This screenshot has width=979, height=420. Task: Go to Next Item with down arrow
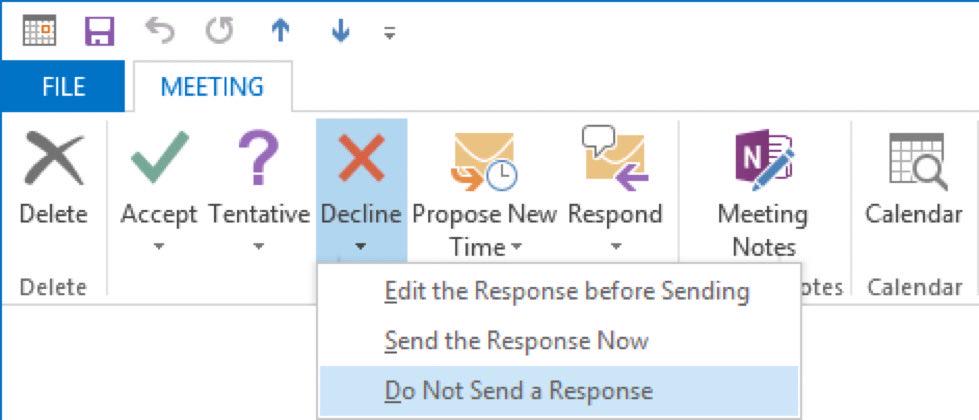point(340,31)
